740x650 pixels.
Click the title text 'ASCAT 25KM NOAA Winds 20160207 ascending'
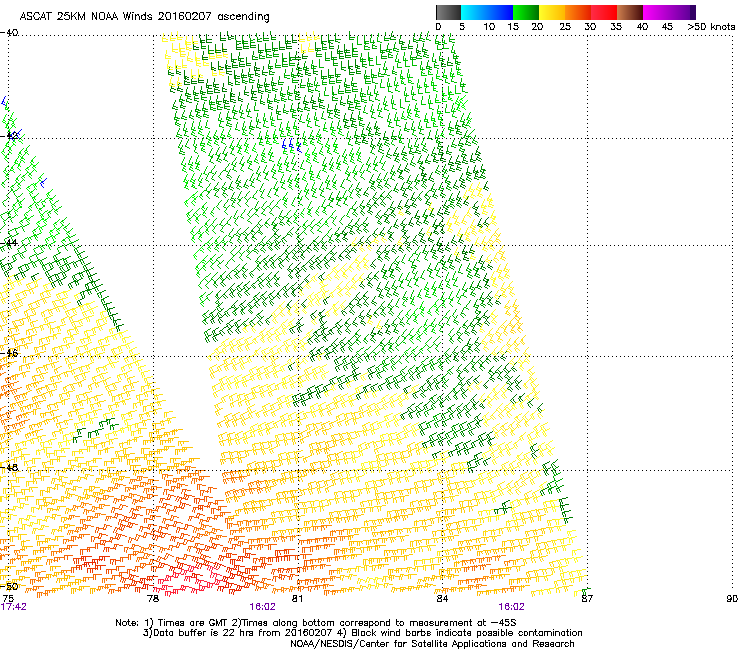[144, 17]
